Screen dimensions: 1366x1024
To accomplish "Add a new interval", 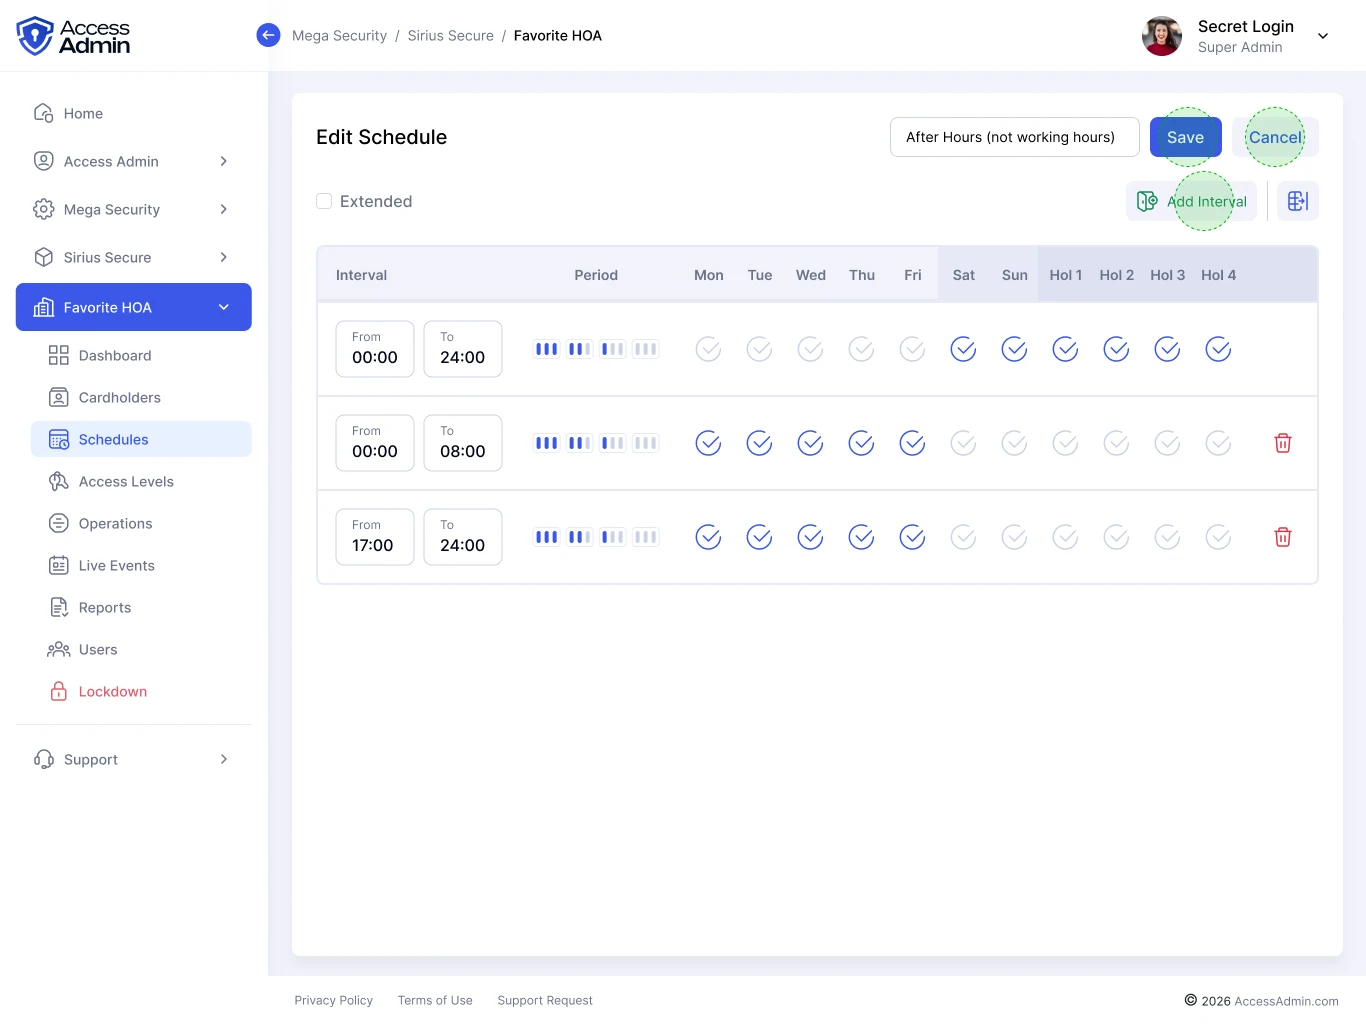I will (x=1191, y=201).
